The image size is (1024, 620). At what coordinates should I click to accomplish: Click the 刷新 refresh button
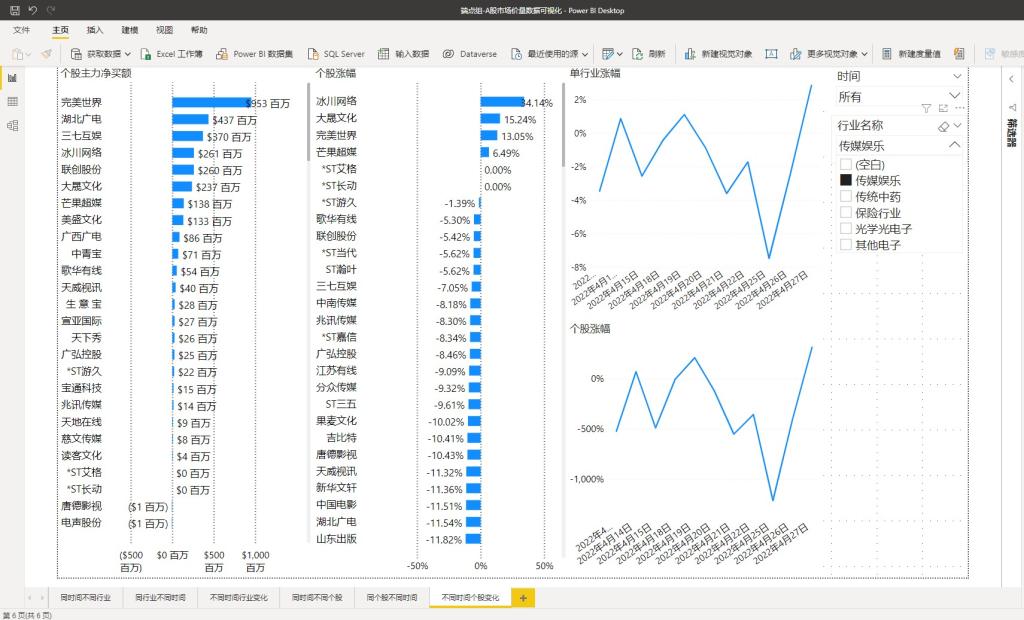click(649, 54)
